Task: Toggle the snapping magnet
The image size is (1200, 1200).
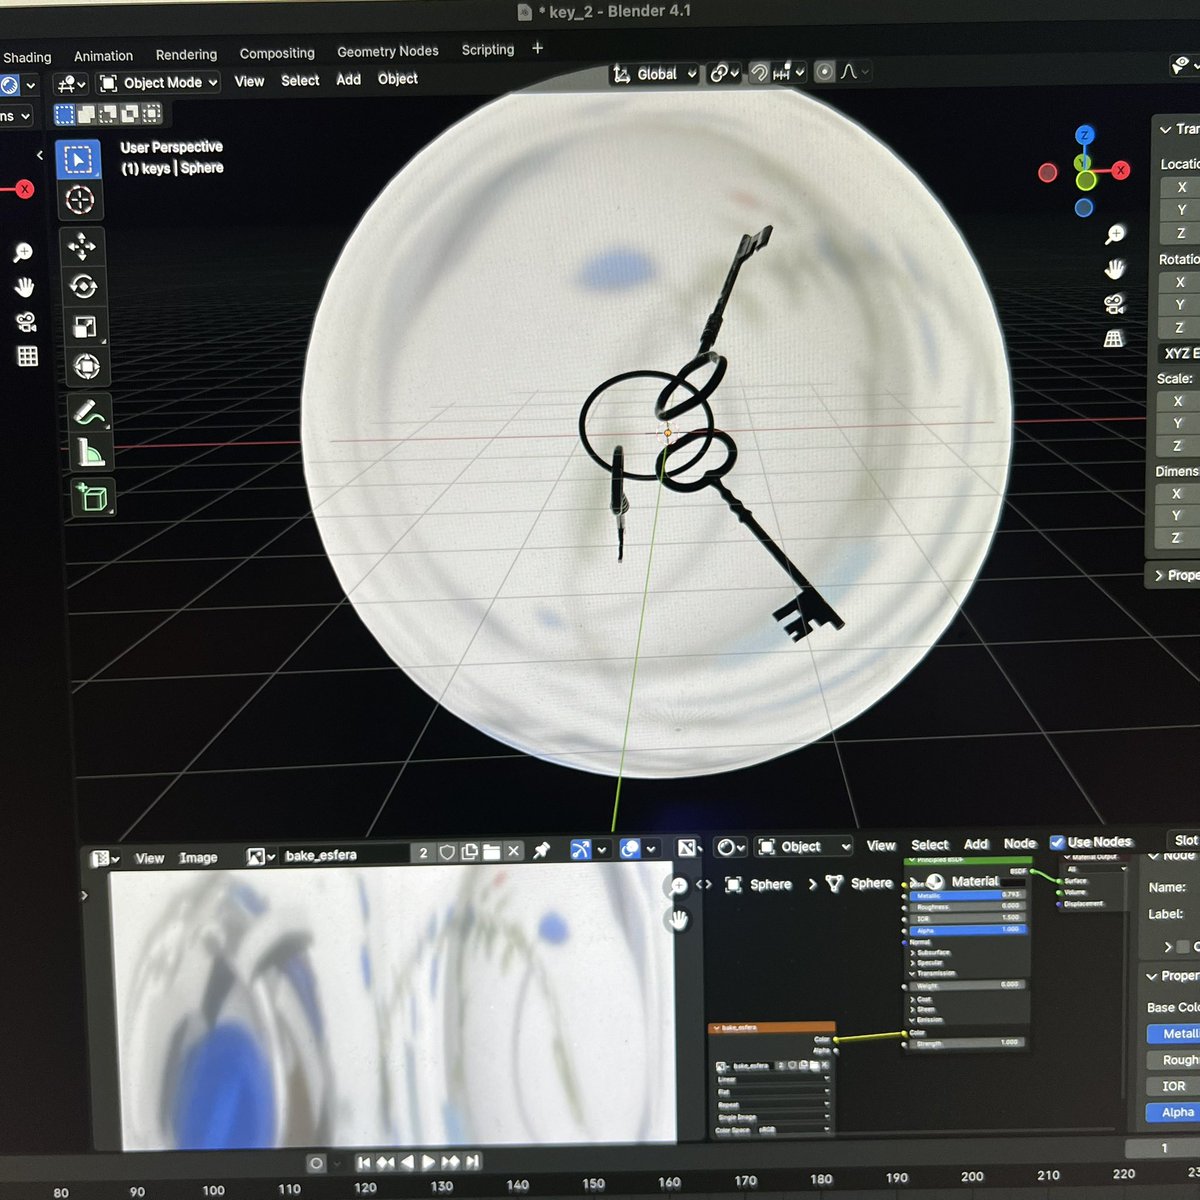Action: tap(759, 72)
